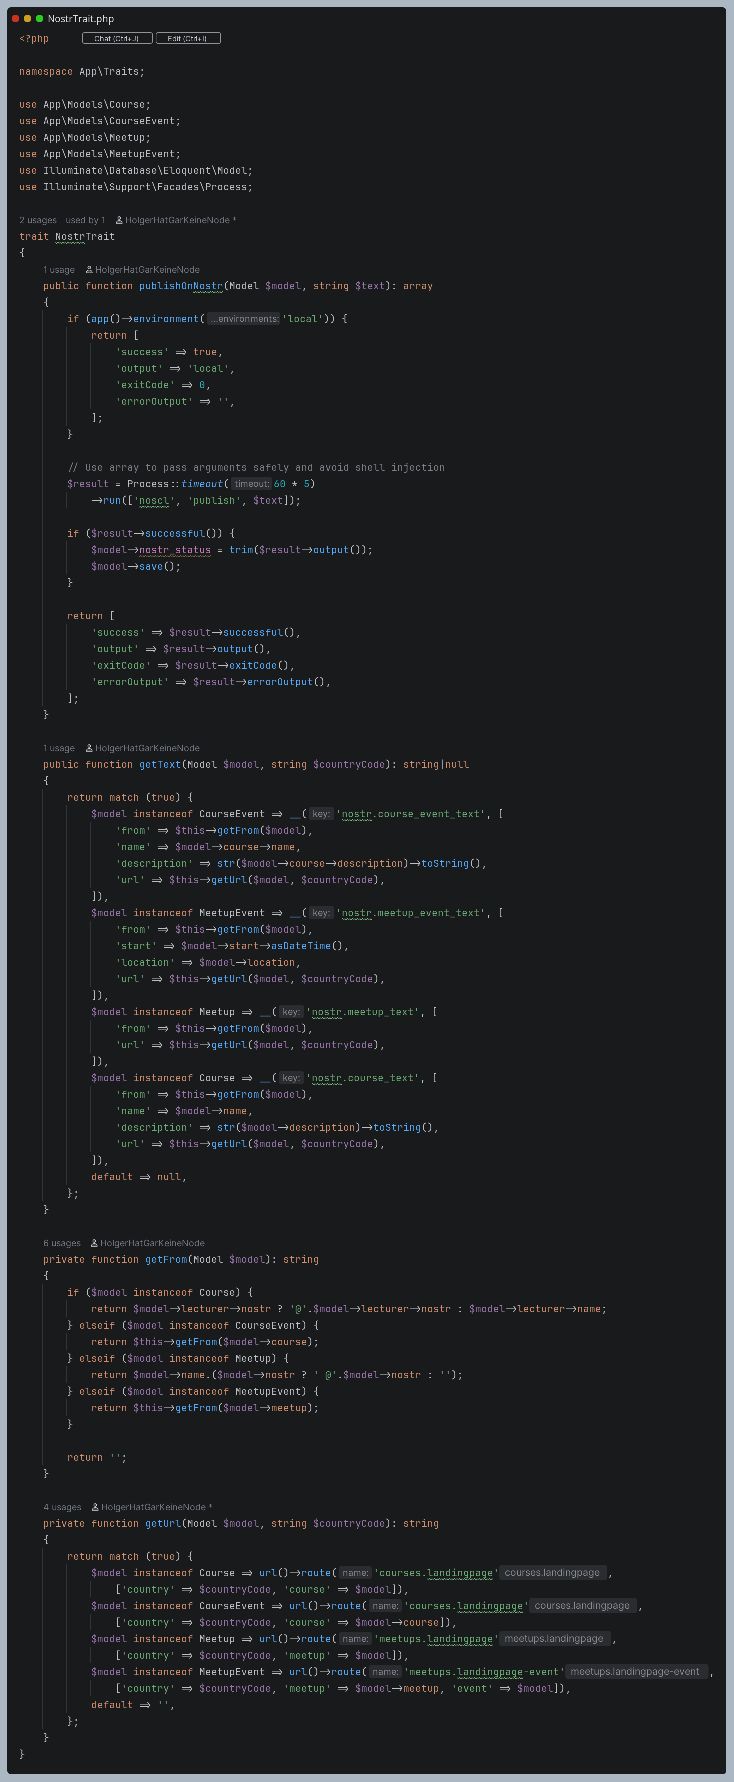The width and height of the screenshot is (734, 1782).
Task: Click author icon above getUrl function
Action: [95, 1507]
